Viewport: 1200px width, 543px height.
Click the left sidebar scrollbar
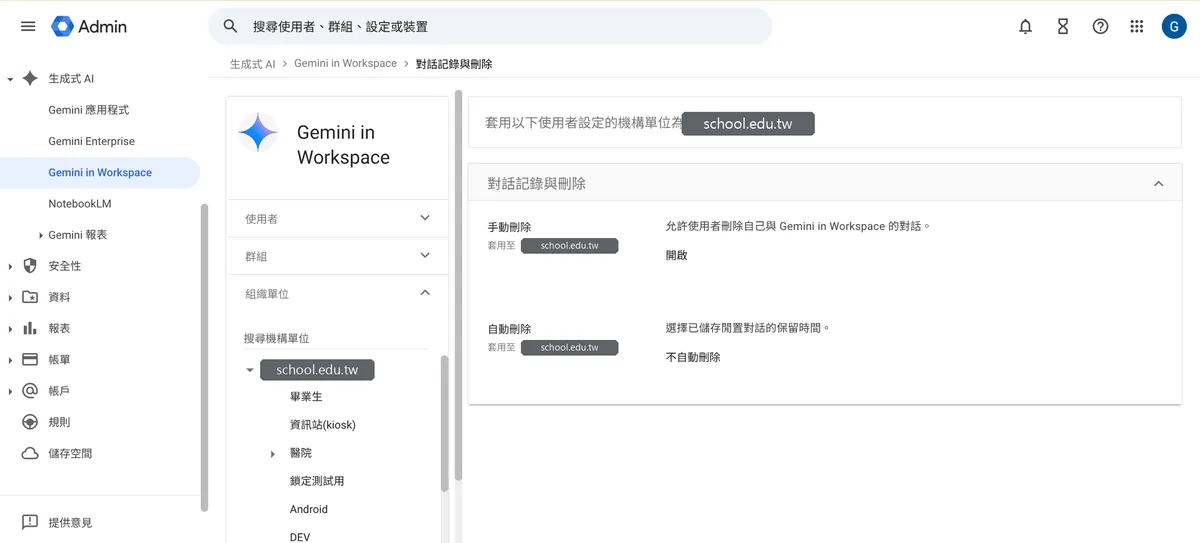coord(204,357)
